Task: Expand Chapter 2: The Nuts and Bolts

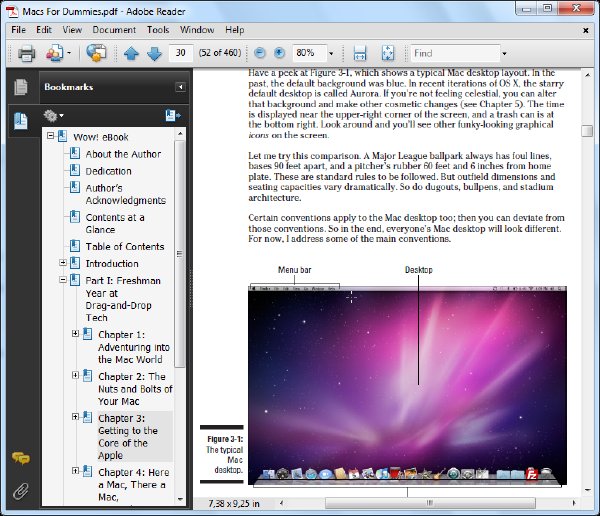Action: point(76,375)
